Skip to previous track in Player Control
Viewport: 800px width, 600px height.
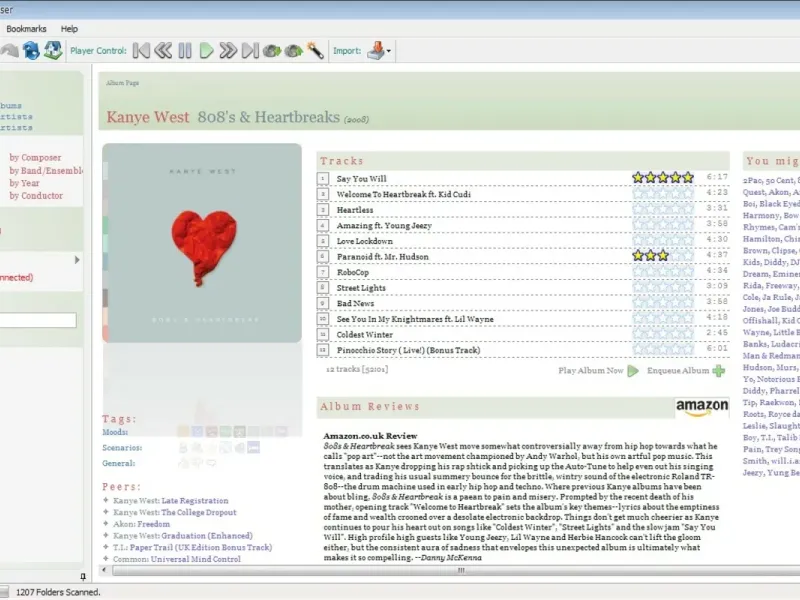pyautogui.click(x=141, y=51)
